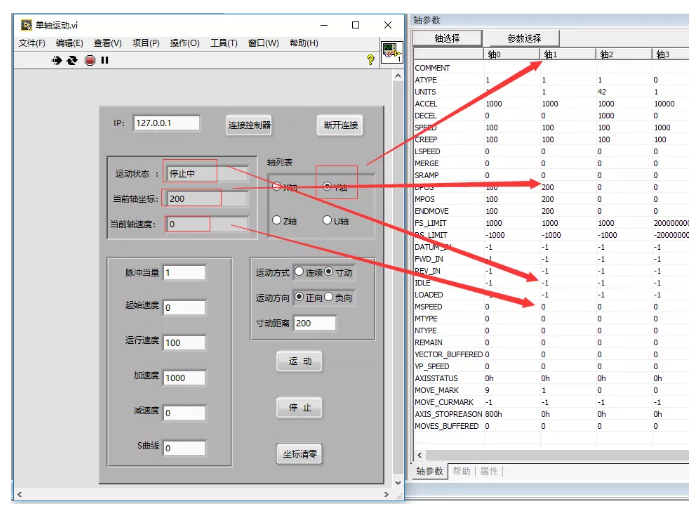Click the 轴1 column header
697x514 pixels.
click(568, 54)
